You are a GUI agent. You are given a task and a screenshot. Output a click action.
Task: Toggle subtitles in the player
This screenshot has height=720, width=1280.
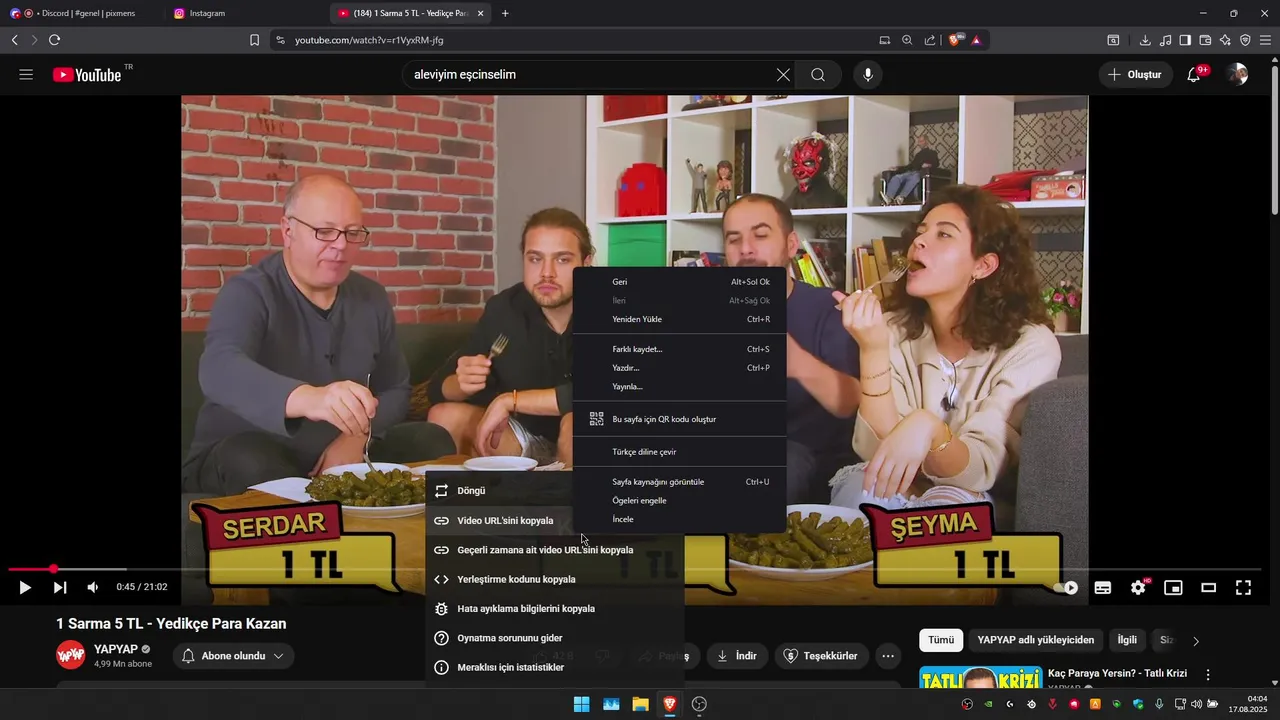pyautogui.click(x=1103, y=588)
